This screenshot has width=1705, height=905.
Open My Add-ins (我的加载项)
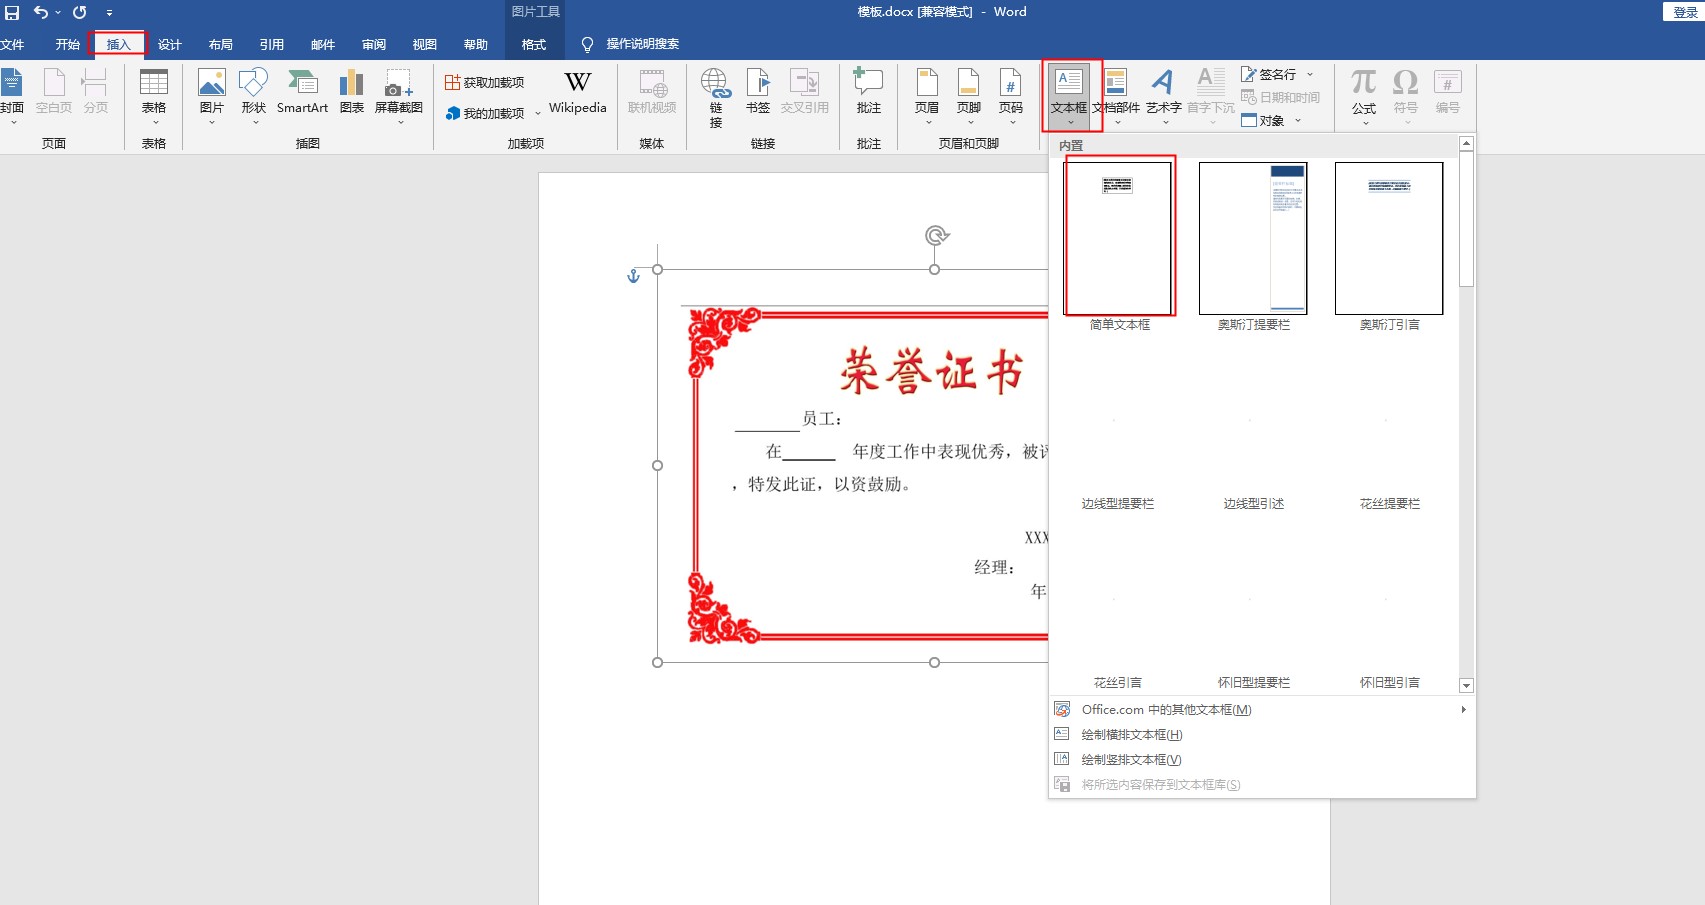(x=485, y=113)
